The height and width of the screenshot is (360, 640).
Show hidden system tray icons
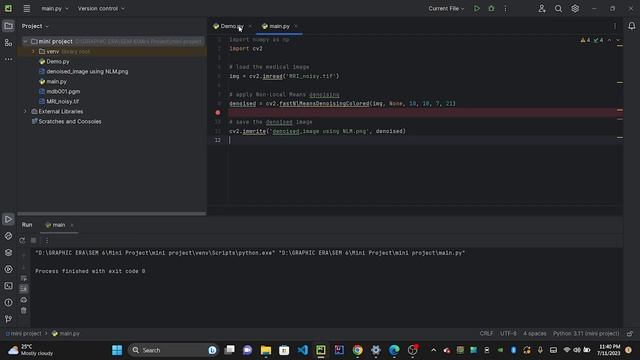click(x=433, y=350)
